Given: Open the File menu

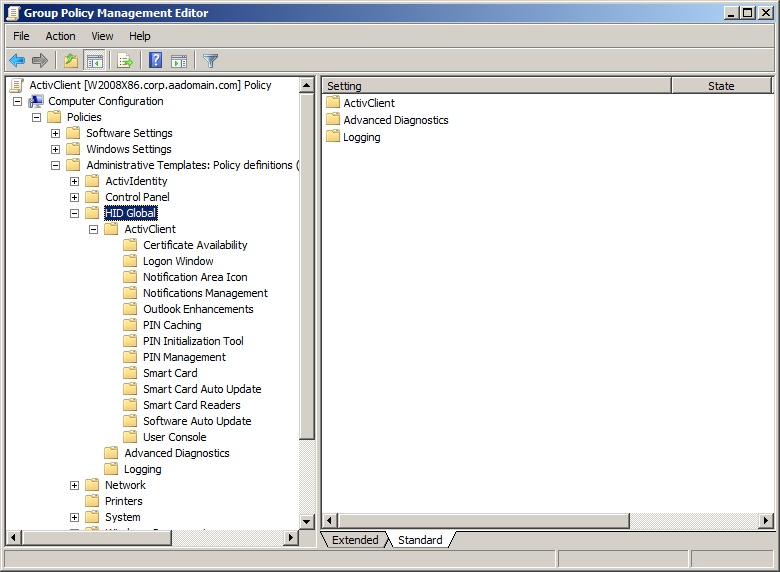Looking at the screenshot, I should coord(21,36).
